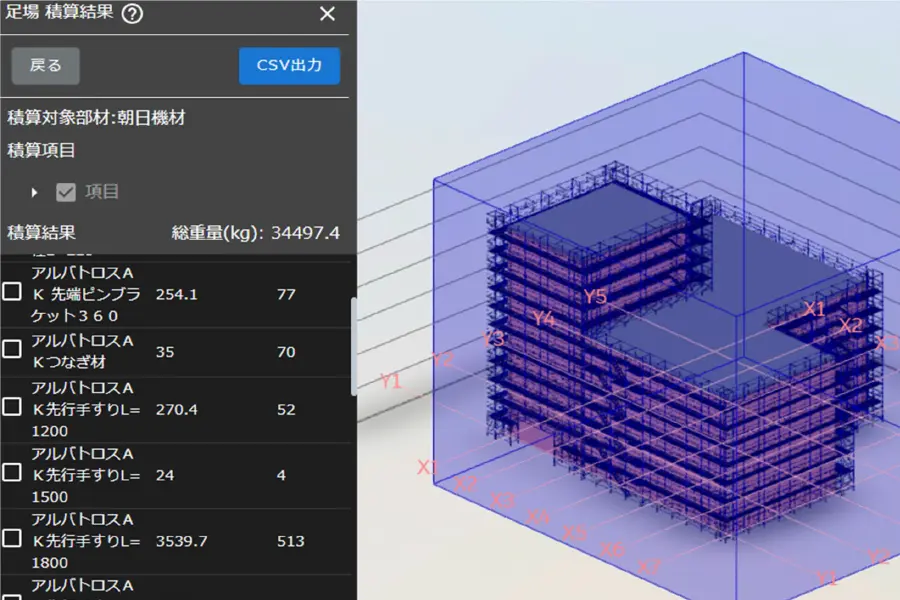Image resolution: width=900 pixels, height=600 pixels.
Task: Click the 総重量 value 34497.4
Action: pyautogui.click(x=305, y=233)
